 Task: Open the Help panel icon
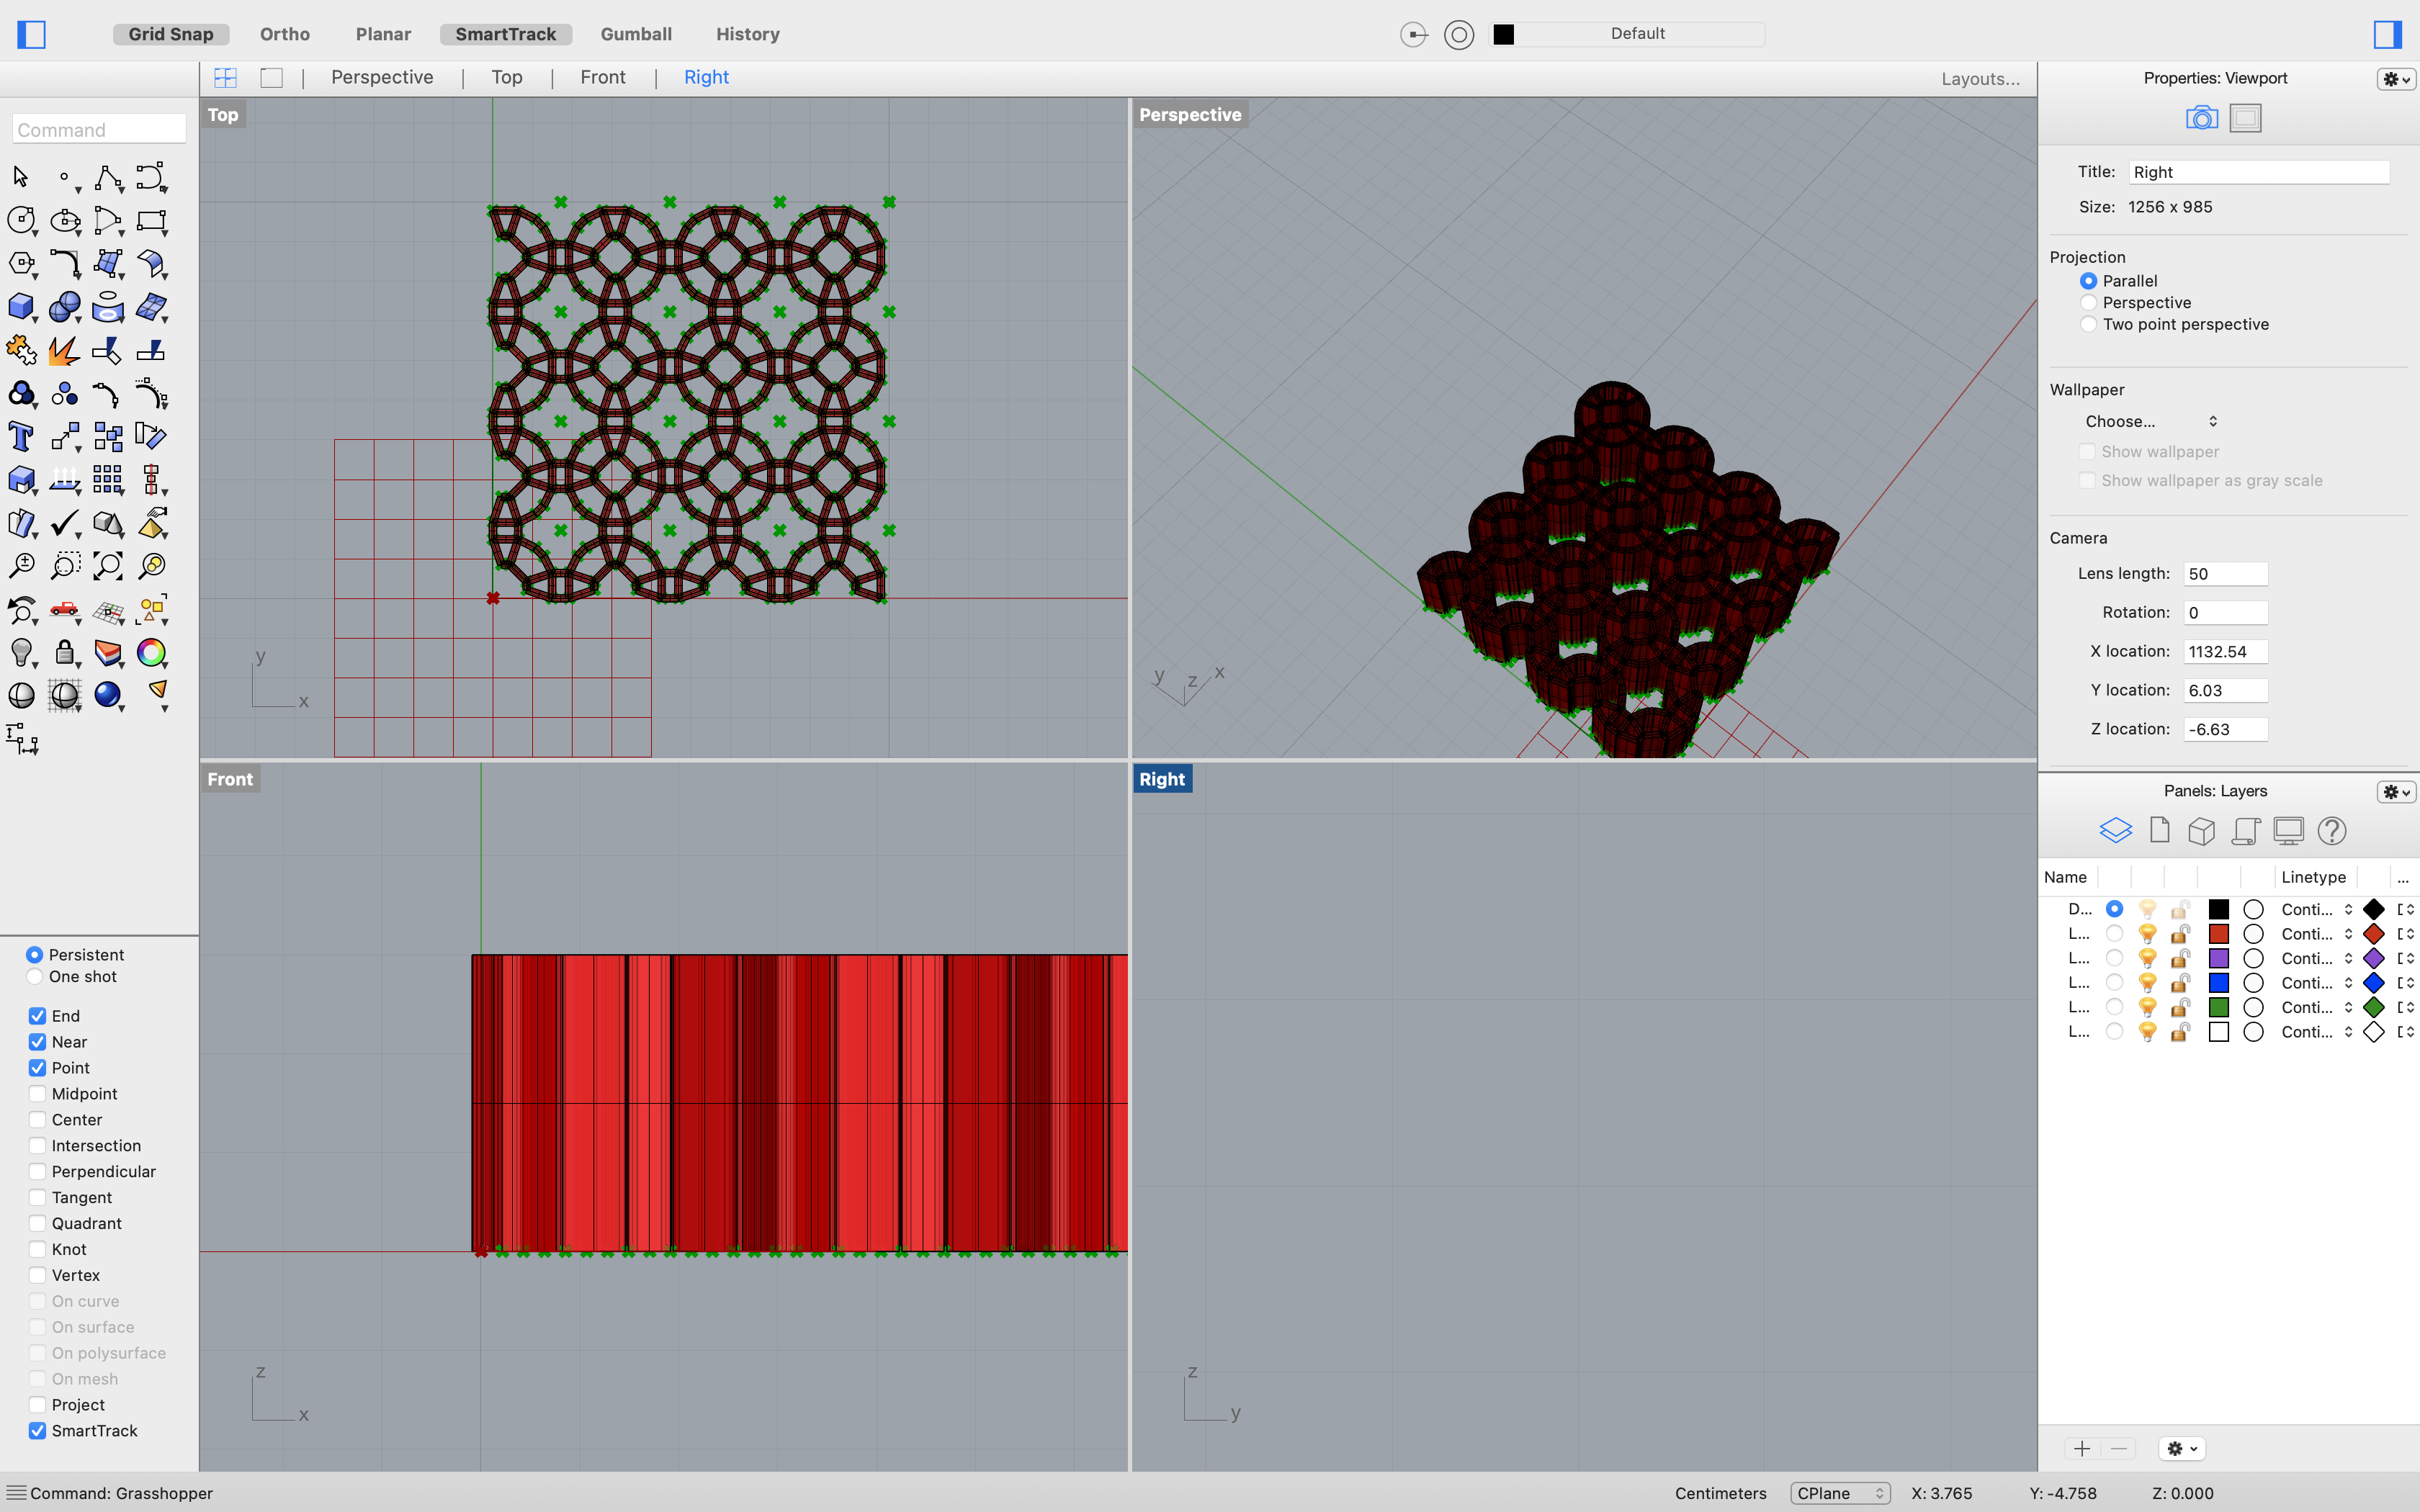pos(2331,831)
